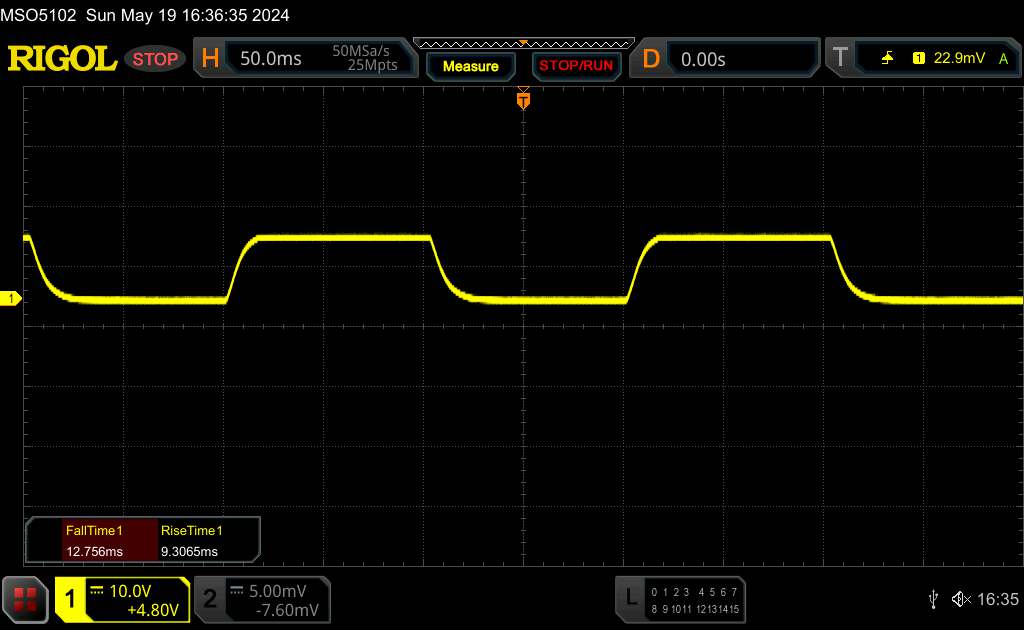Click MSO5102 date and time header
1024x630 pixels.
pyautogui.click(x=144, y=15)
